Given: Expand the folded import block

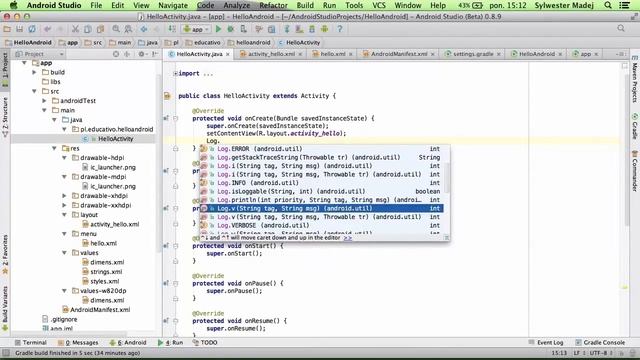Looking at the screenshot, I should (175, 73).
